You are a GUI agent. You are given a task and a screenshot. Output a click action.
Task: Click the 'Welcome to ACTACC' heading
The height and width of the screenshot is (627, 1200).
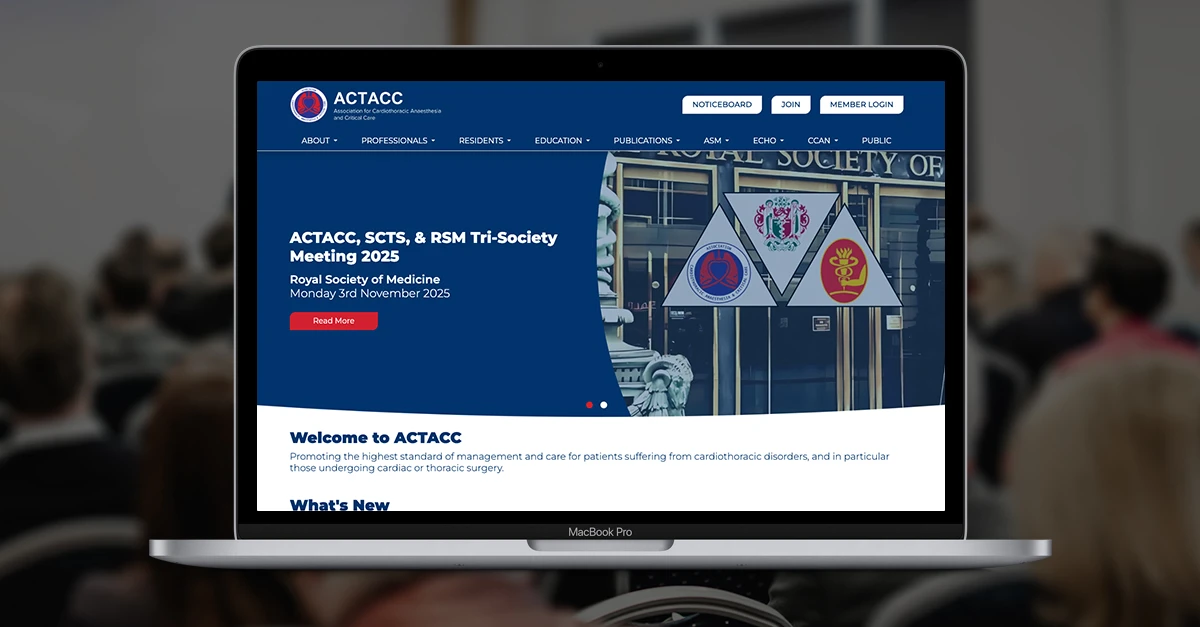(x=376, y=438)
